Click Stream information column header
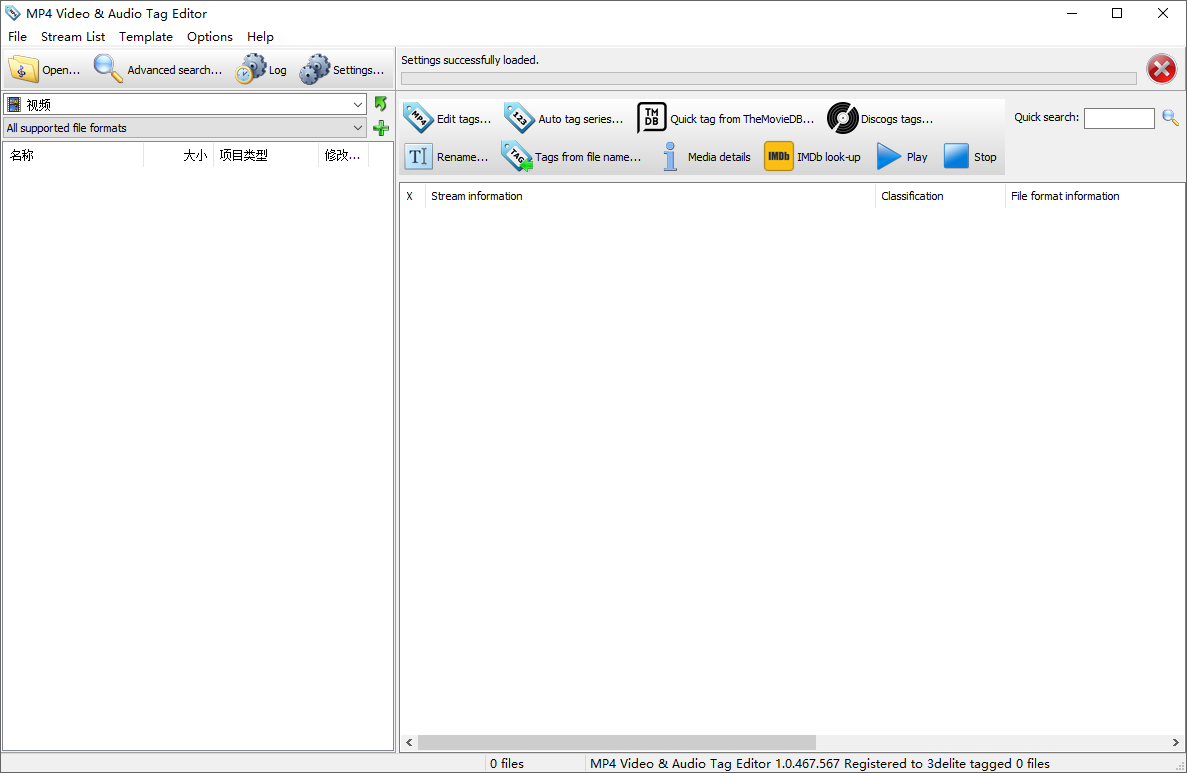Viewport: 1187px width, 773px height. click(650, 196)
